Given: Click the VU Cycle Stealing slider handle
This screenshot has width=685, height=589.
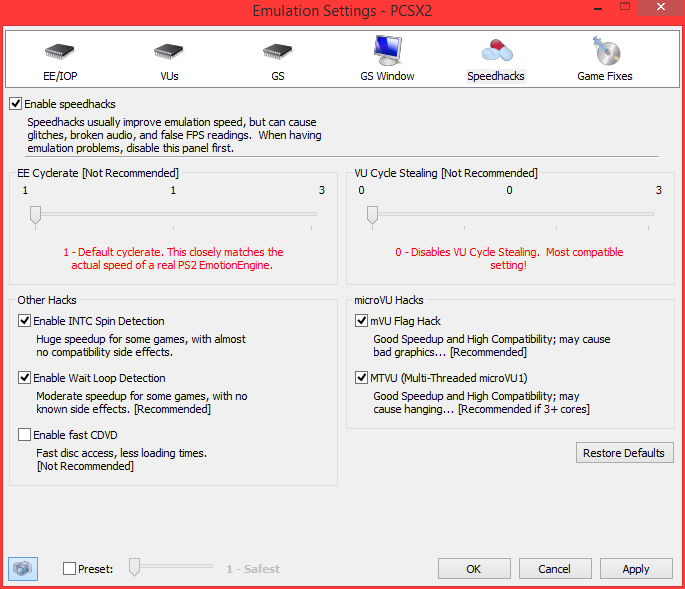Looking at the screenshot, I should tap(372, 214).
